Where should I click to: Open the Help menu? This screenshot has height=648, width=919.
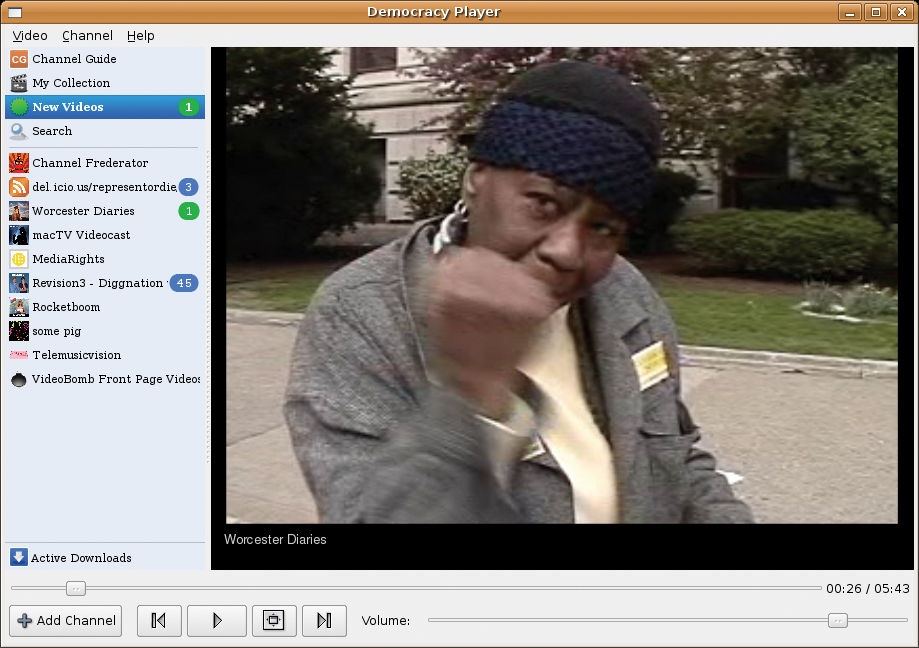coord(141,36)
